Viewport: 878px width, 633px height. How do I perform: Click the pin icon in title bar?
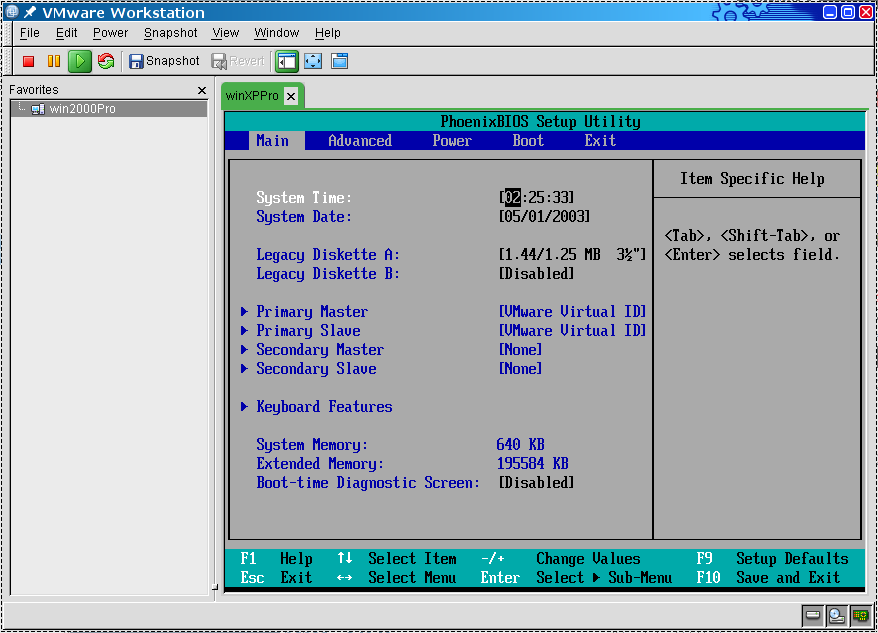(x=30, y=12)
